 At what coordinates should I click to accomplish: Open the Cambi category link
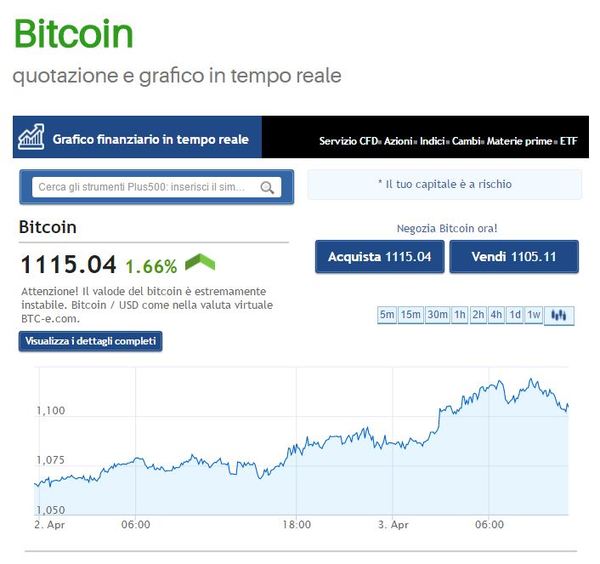[x=466, y=141]
